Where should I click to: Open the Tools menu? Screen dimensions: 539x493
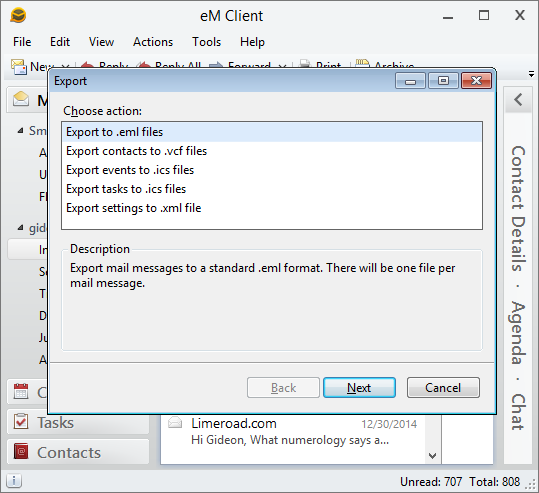click(x=206, y=42)
